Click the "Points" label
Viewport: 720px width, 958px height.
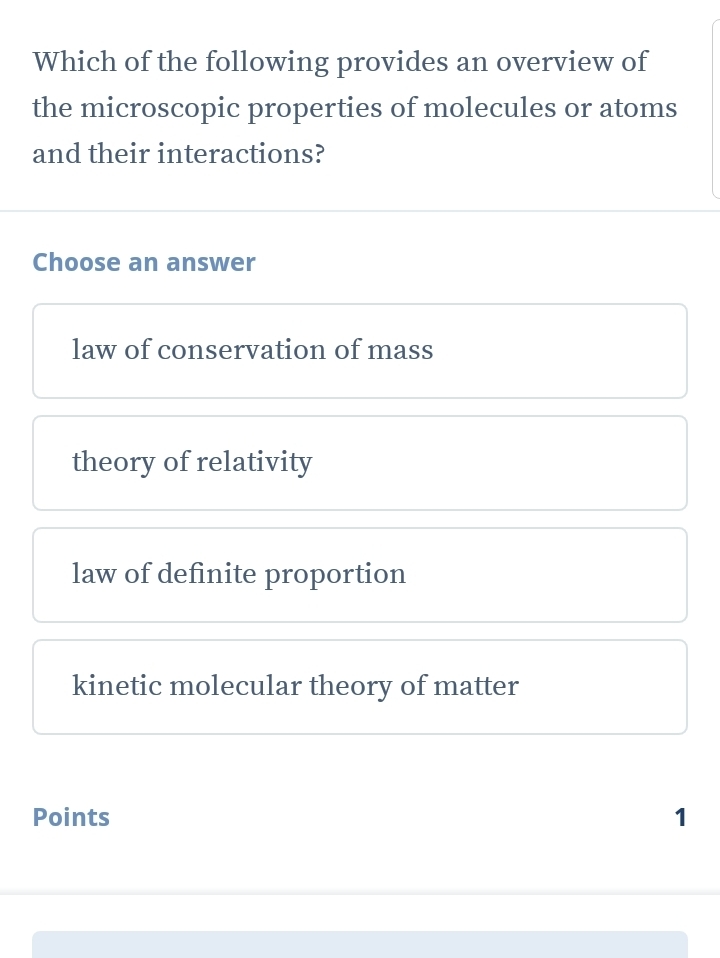click(71, 818)
